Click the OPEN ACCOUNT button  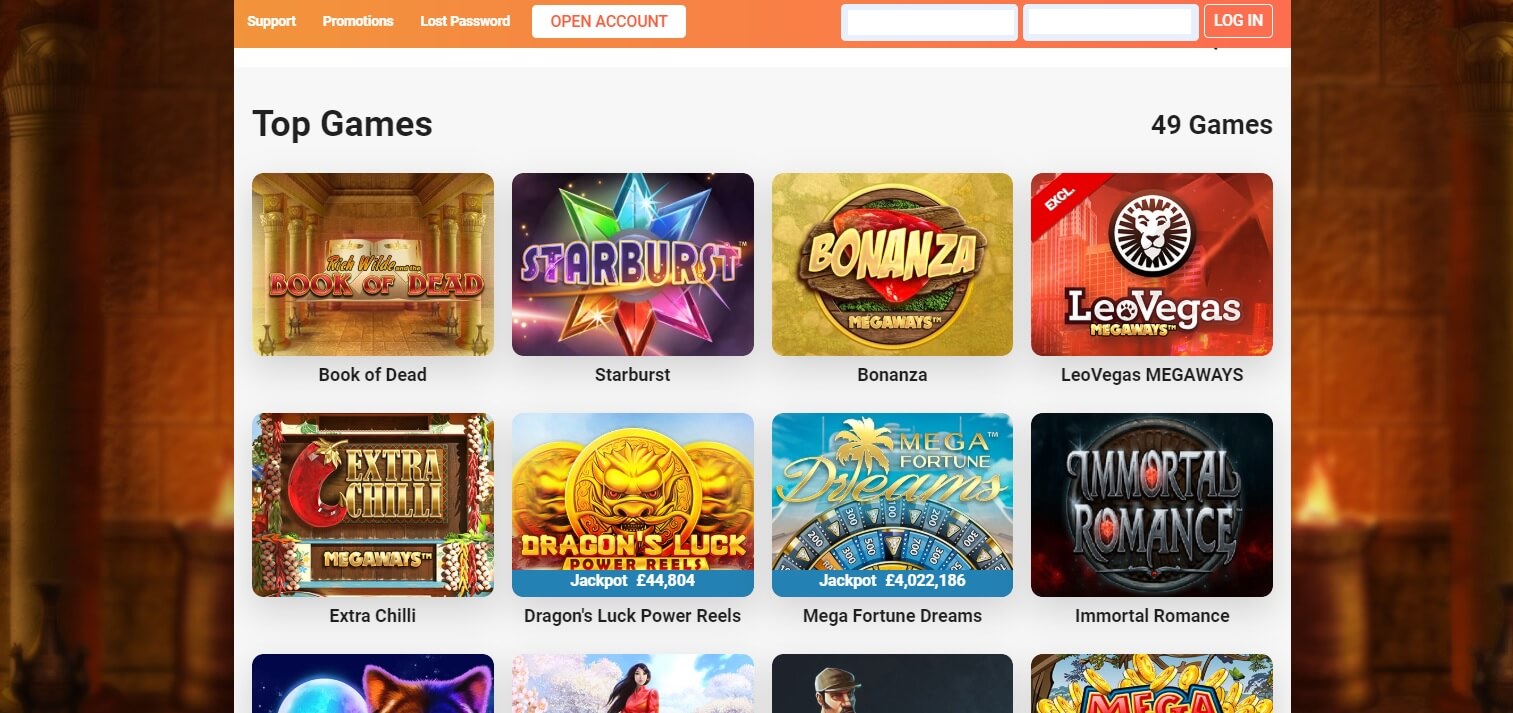pos(609,21)
